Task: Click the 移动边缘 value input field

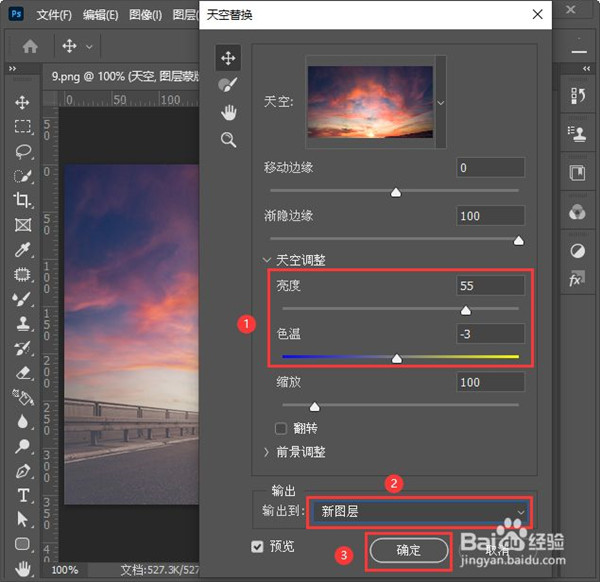Action: pyautogui.click(x=489, y=168)
